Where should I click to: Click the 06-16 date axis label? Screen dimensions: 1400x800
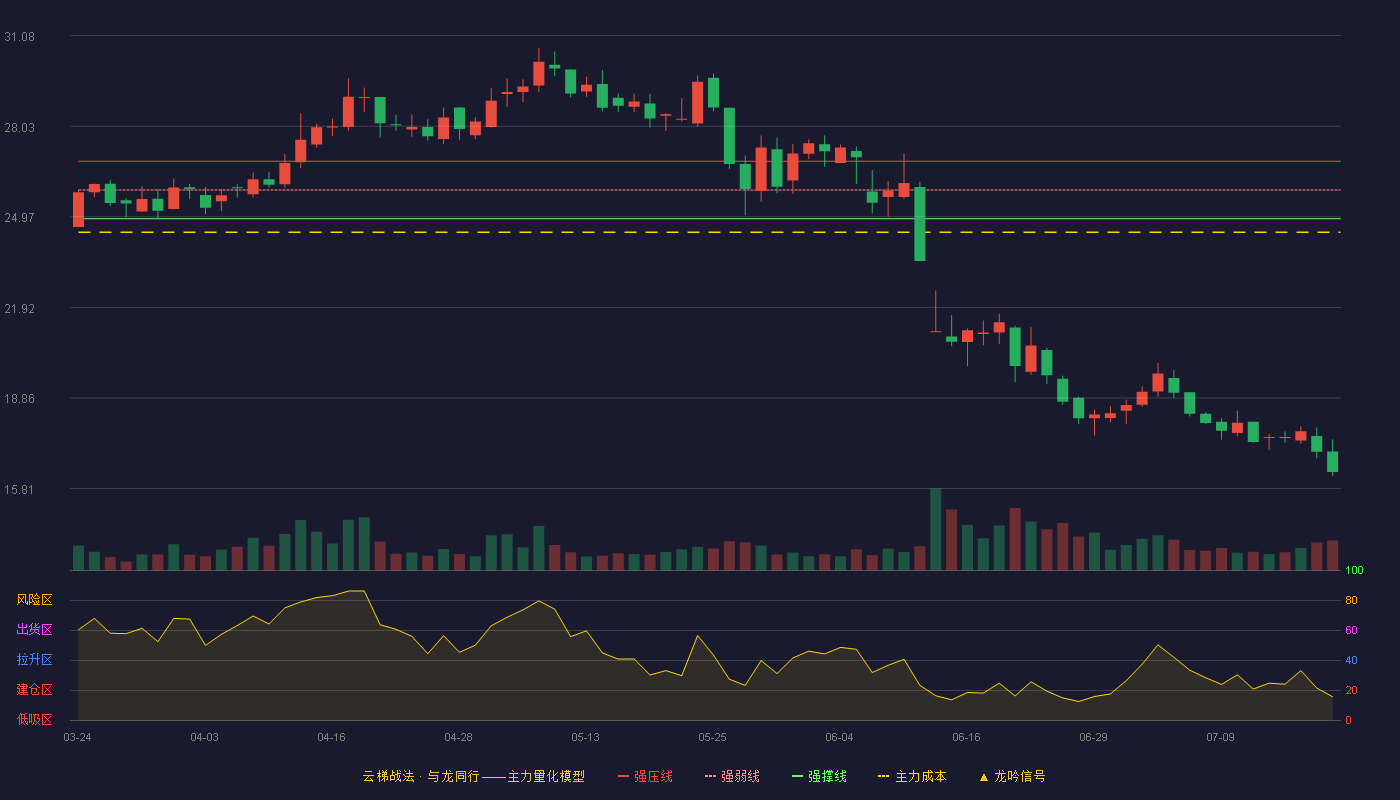tap(966, 737)
